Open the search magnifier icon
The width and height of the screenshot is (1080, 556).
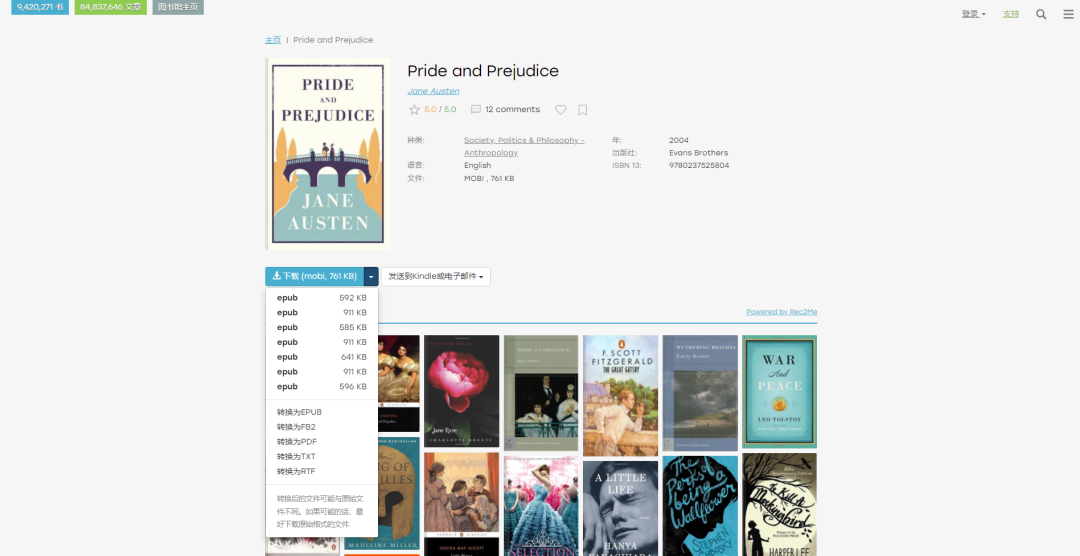coord(1041,14)
